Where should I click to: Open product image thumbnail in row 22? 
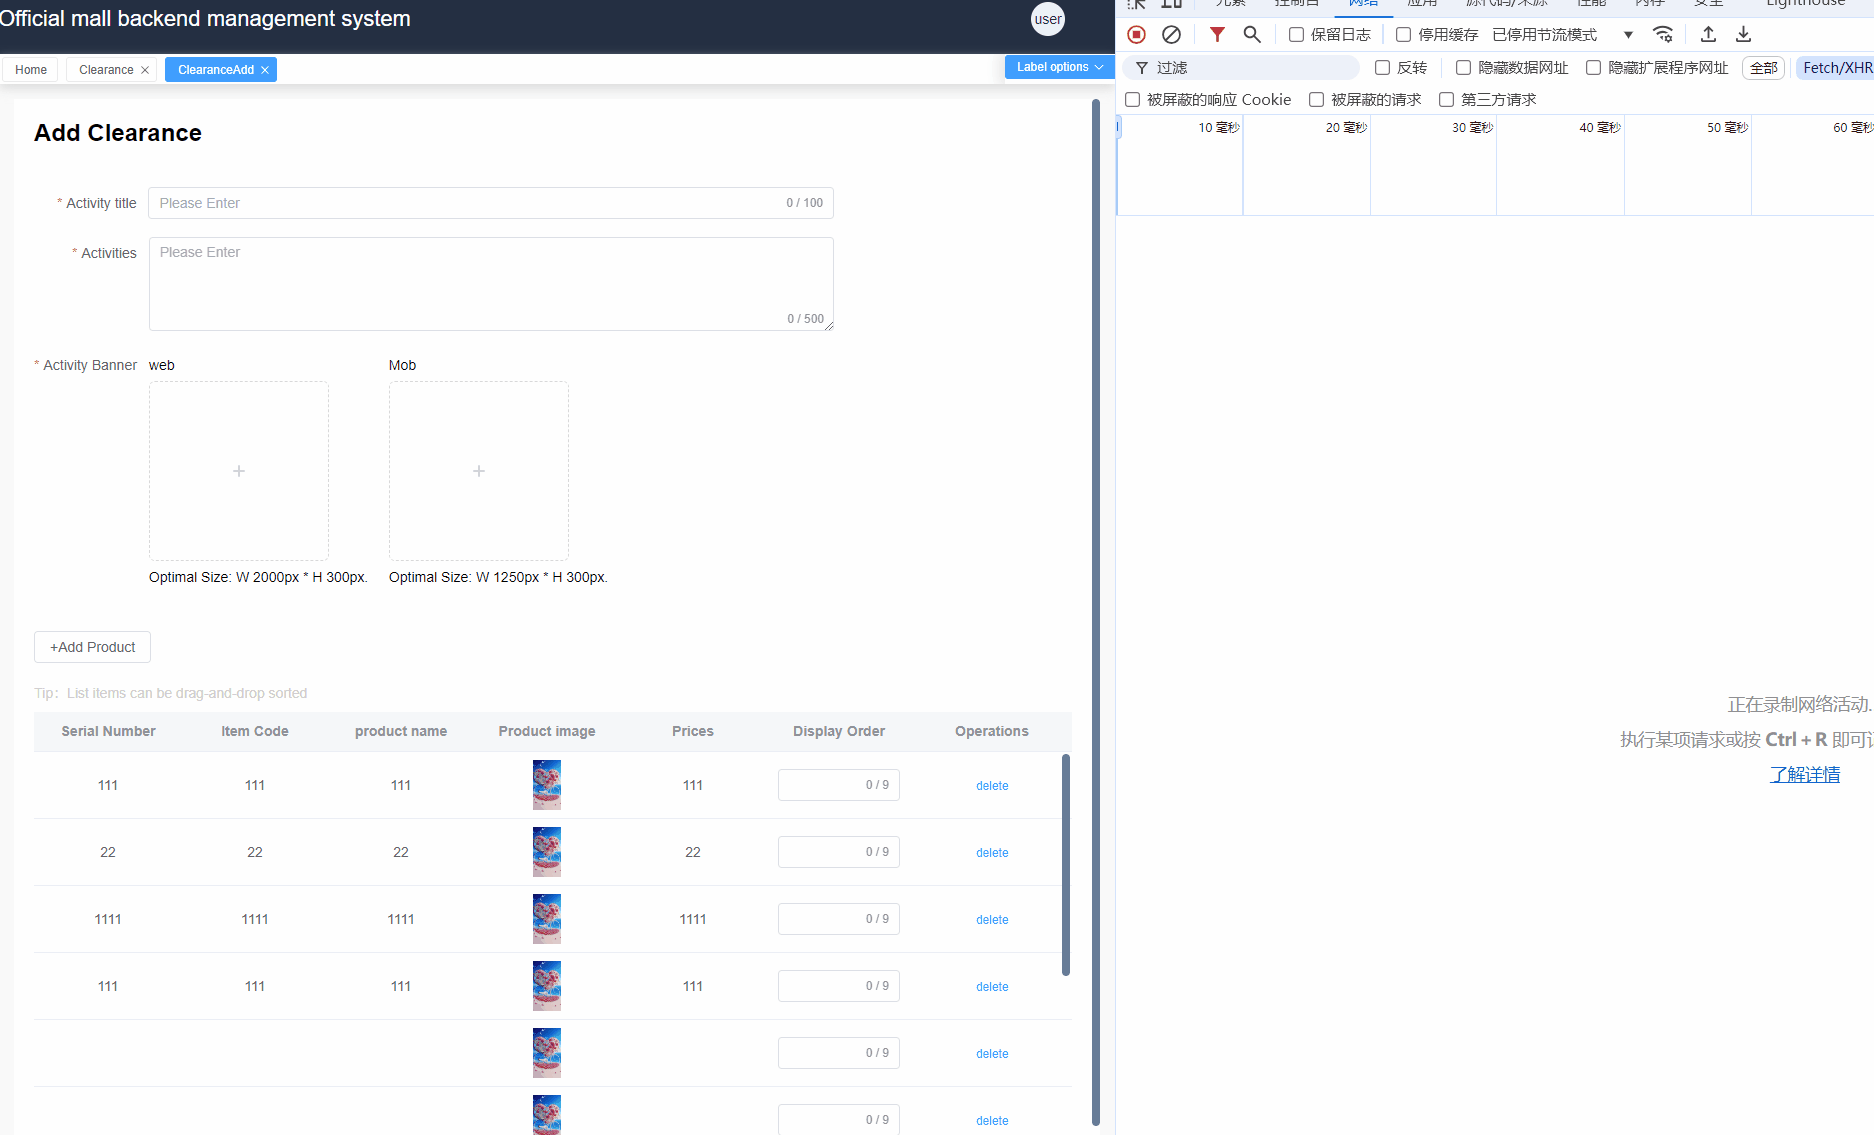coord(547,852)
